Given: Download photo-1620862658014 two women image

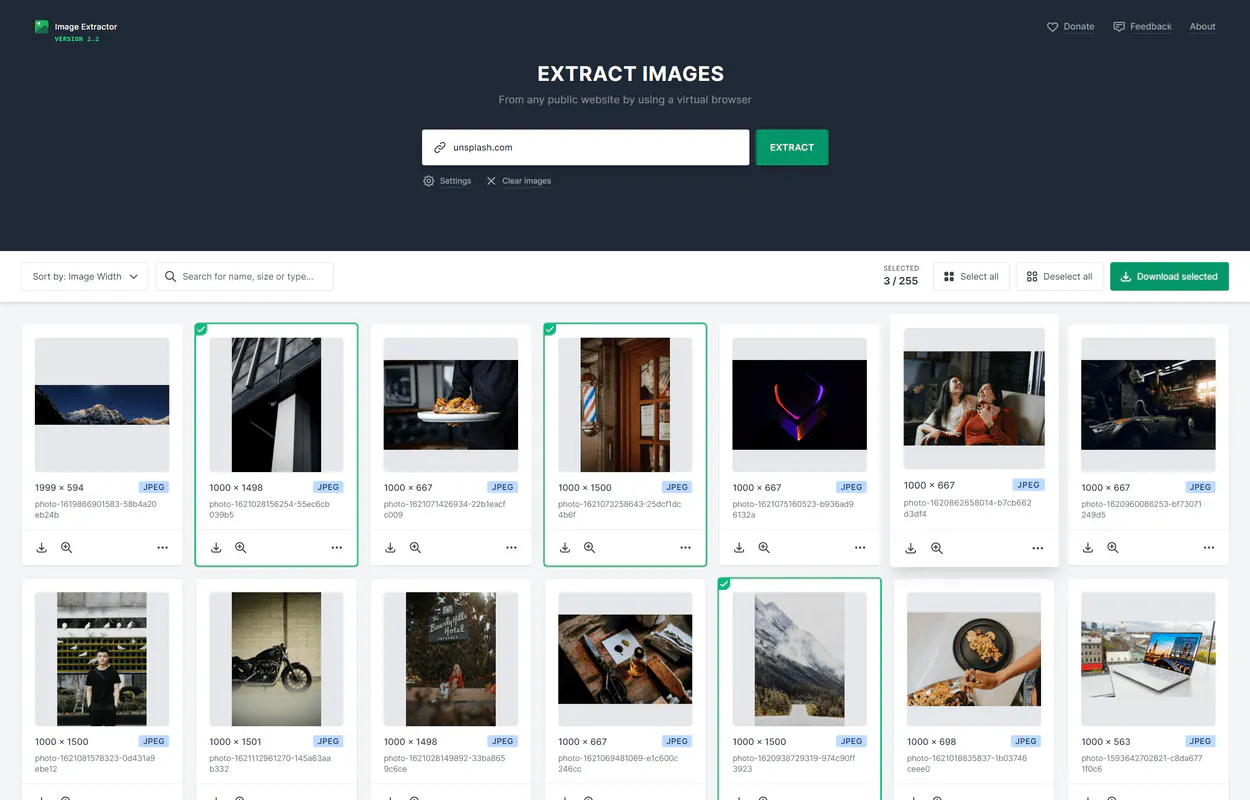Looking at the screenshot, I should (911, 548).
